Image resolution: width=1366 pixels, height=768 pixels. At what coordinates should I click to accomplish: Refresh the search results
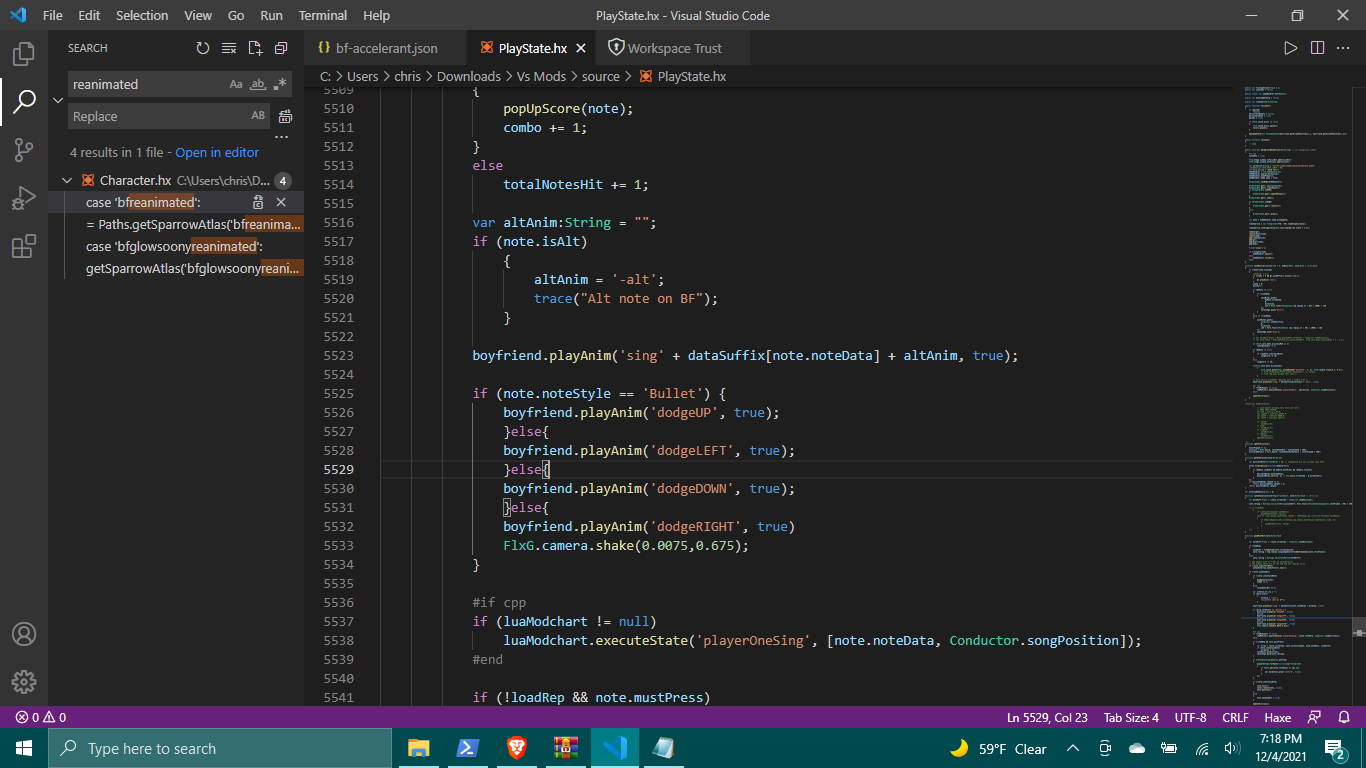tap(203, 47)
